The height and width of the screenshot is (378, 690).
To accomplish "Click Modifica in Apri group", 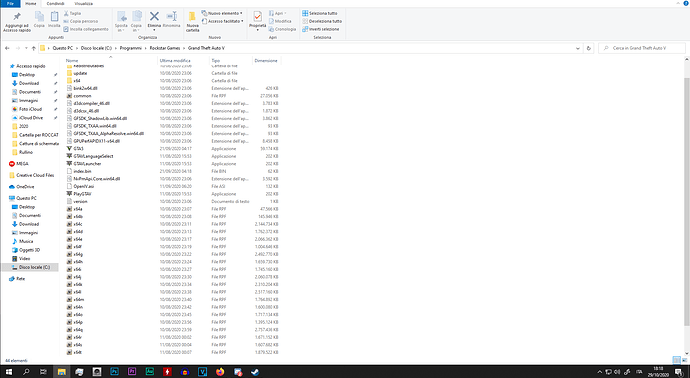I will (x=280, y=21).
